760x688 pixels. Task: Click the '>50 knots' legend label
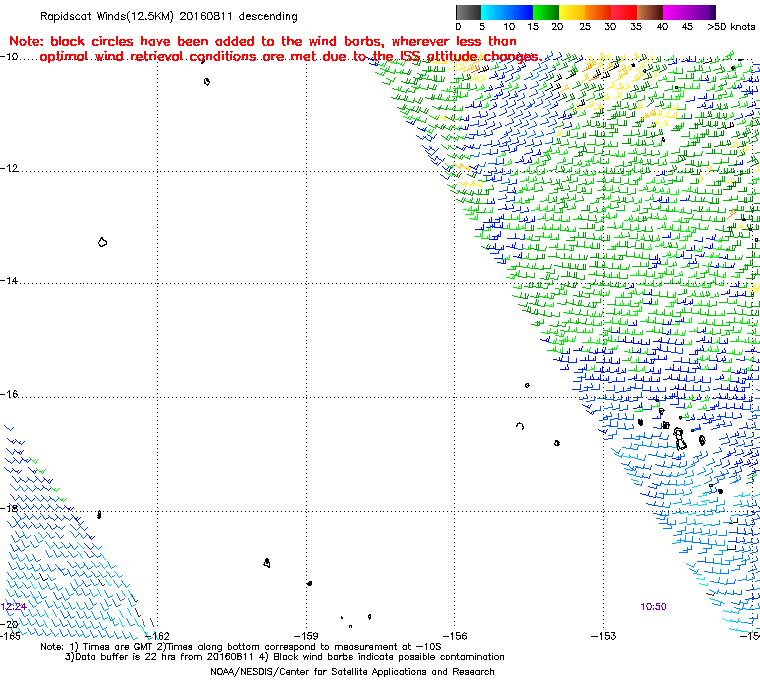pos(731,27)
